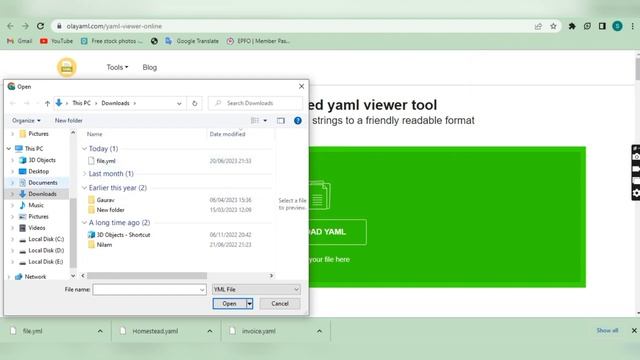Open the Organize menu
Screen dimensions: 640x360
(26, 120)
